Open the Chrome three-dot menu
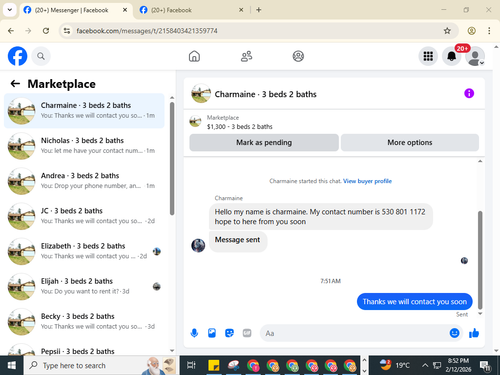Image resolution: width=500 pixels, height=375 pixels. [489, 31]
